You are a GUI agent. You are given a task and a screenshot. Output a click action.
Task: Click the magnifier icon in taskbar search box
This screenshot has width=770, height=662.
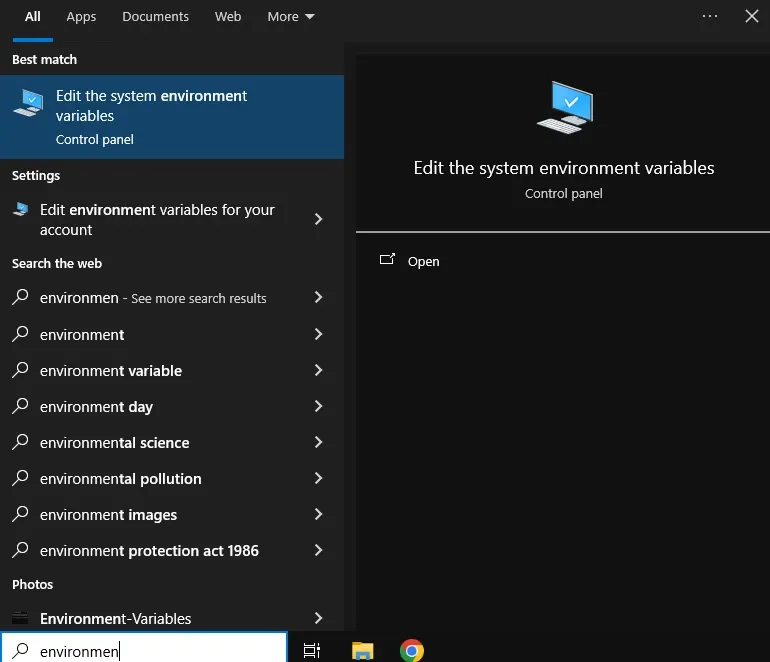tap(20, 651)
